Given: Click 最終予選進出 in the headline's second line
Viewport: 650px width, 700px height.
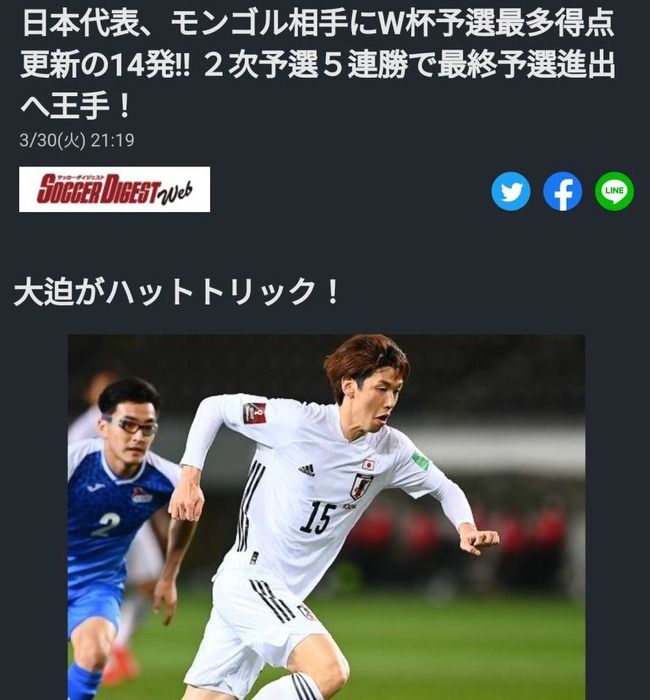Looking at the screenshot, I should click(x=527, y=65).
